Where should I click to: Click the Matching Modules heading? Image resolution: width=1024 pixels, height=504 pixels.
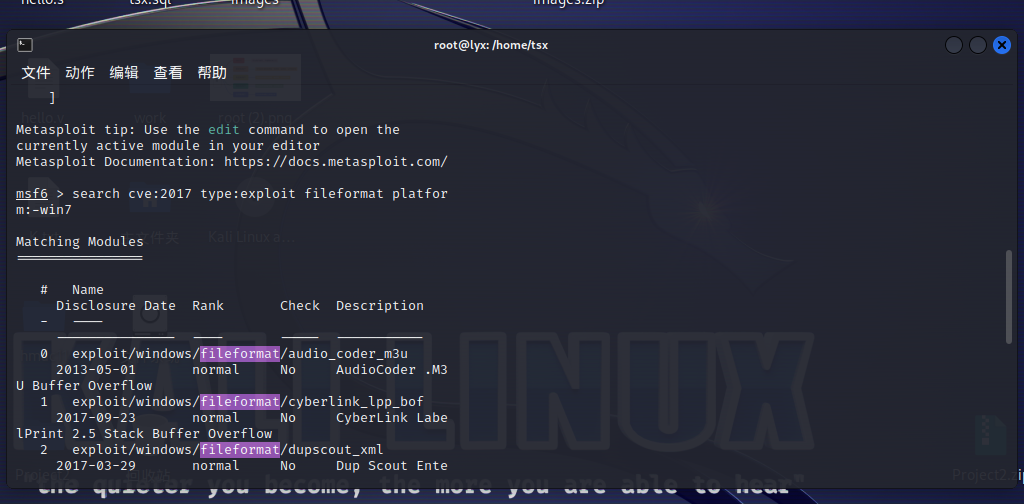point(80,242)
